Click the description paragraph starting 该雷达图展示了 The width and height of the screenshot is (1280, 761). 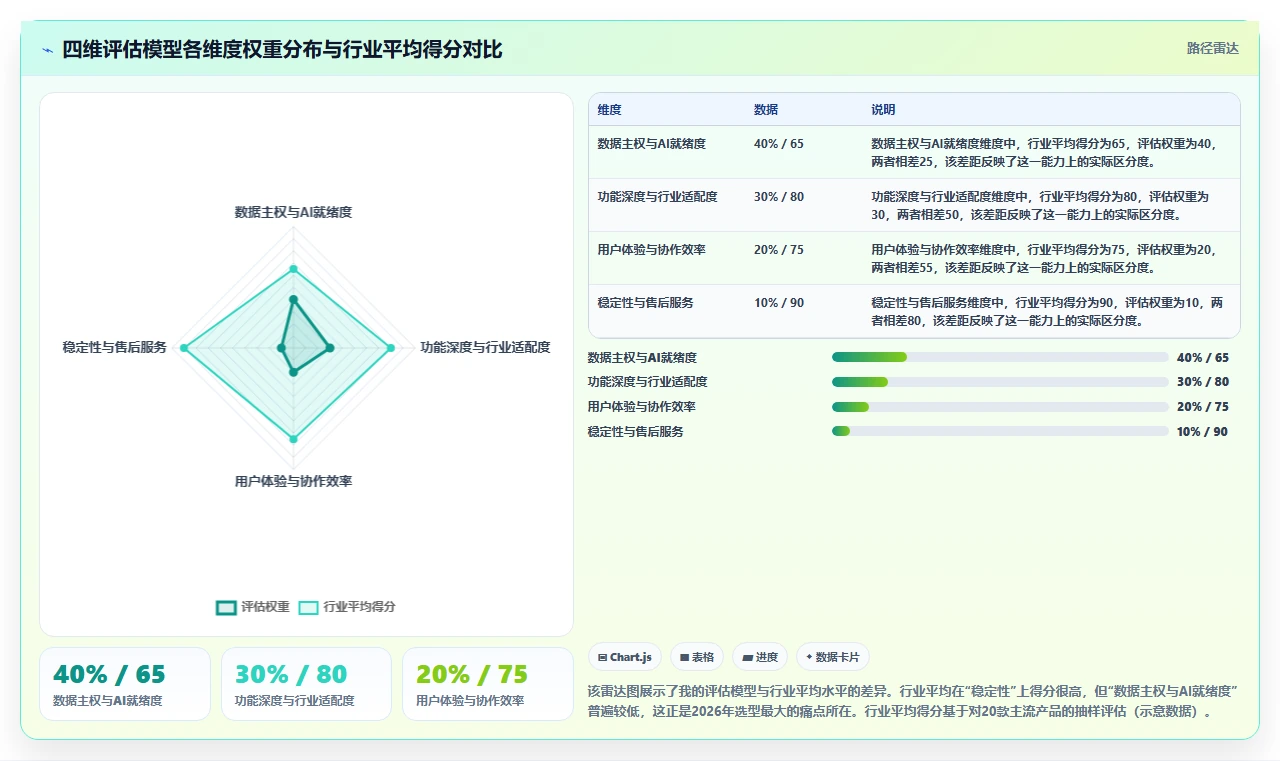tap(914, 701)
